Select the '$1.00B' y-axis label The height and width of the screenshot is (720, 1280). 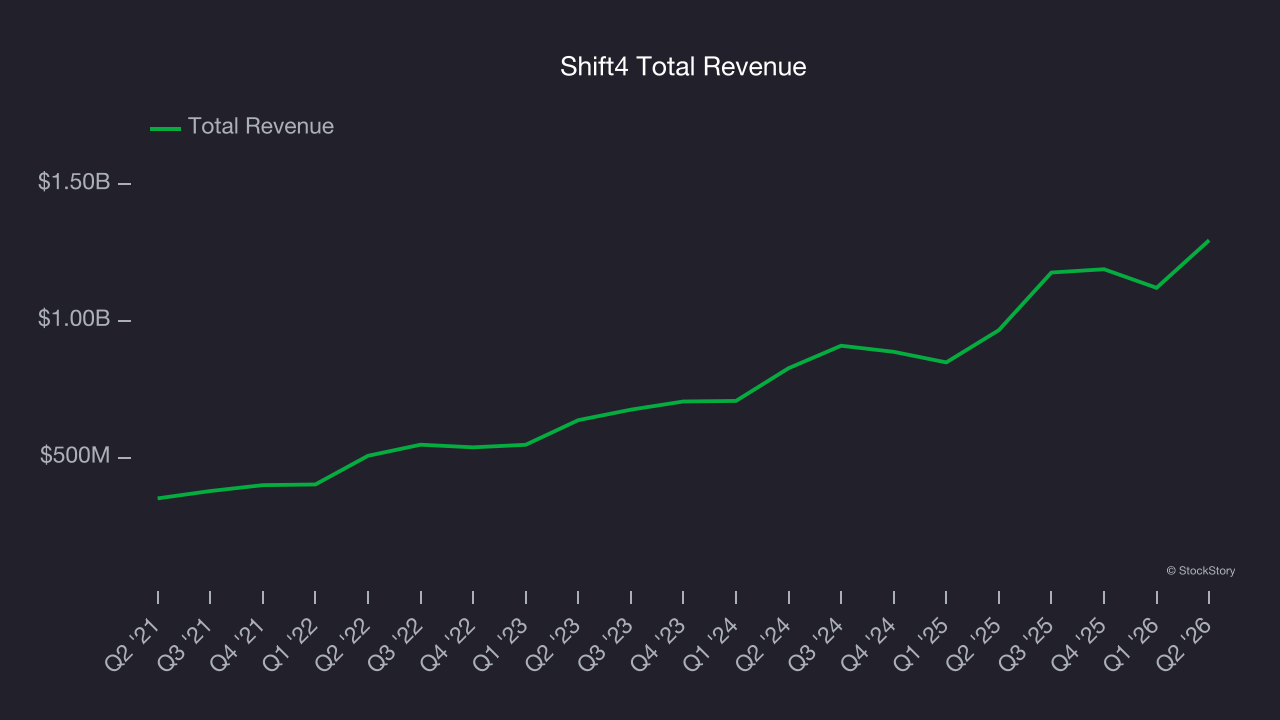(x=74, y=319)
